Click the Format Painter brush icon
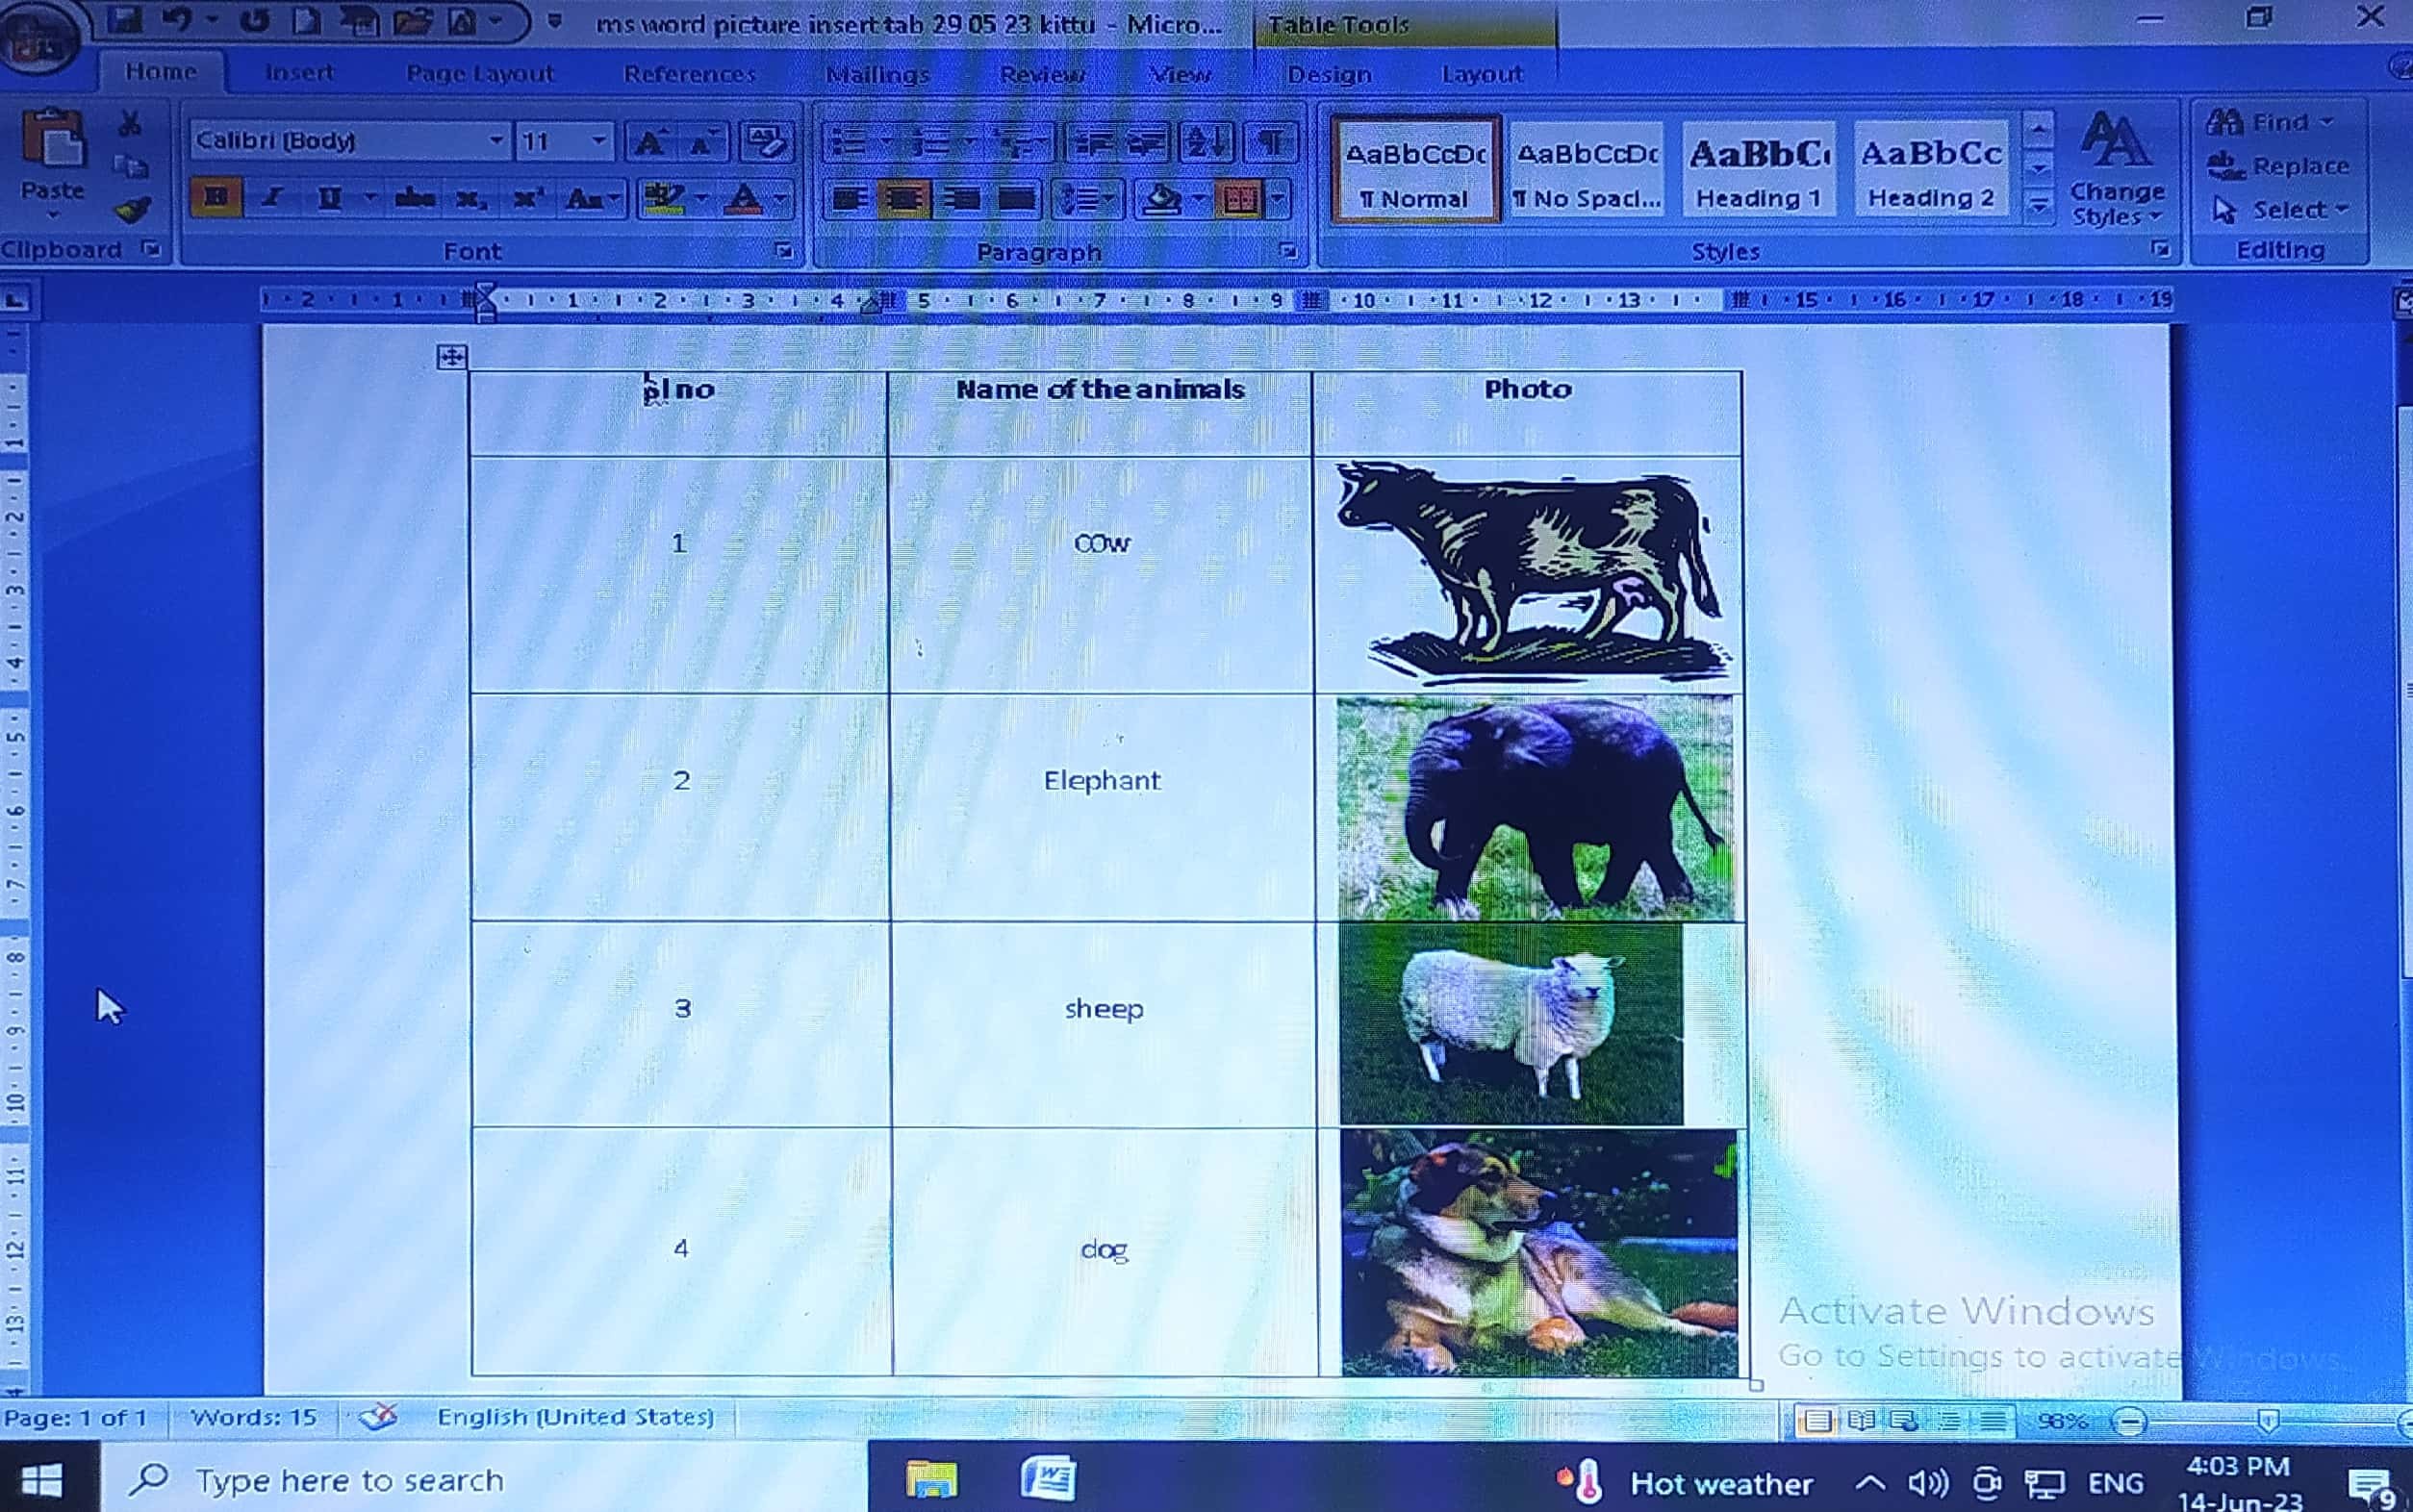 pyautogui.click(x=132, y=209)
